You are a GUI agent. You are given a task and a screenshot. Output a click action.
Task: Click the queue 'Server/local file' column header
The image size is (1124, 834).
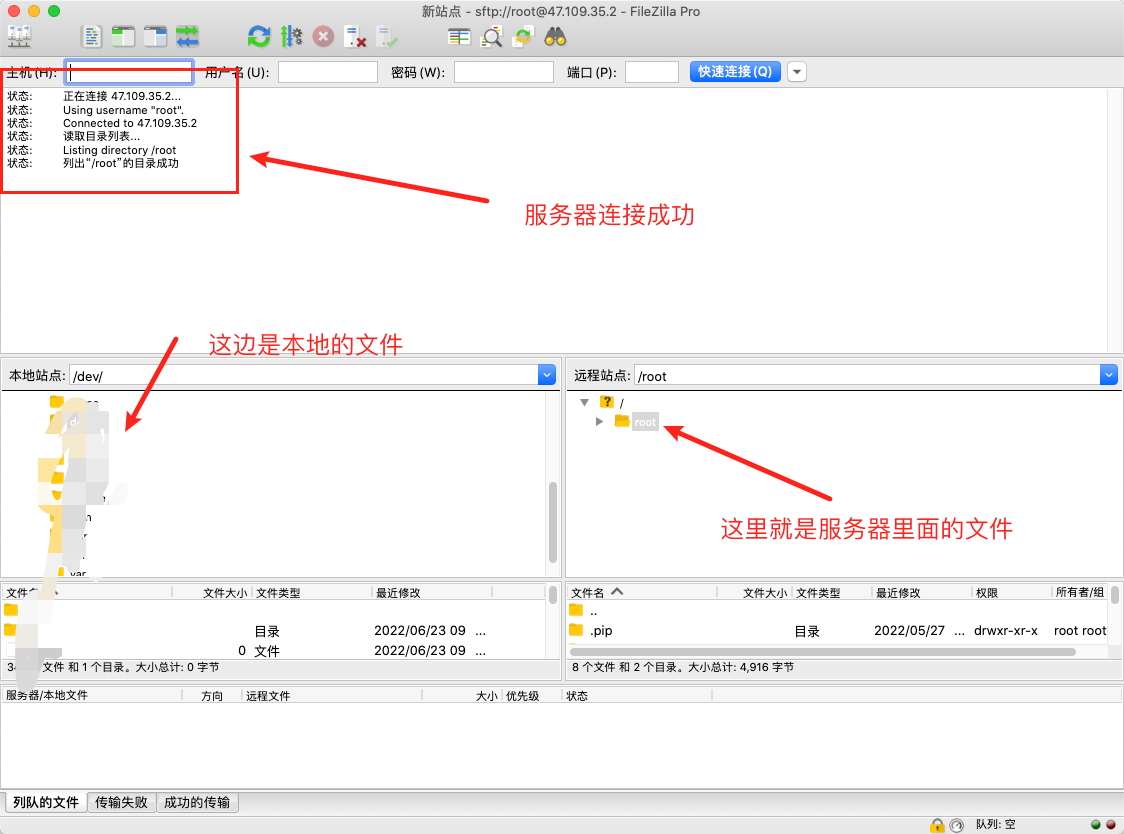92,695
